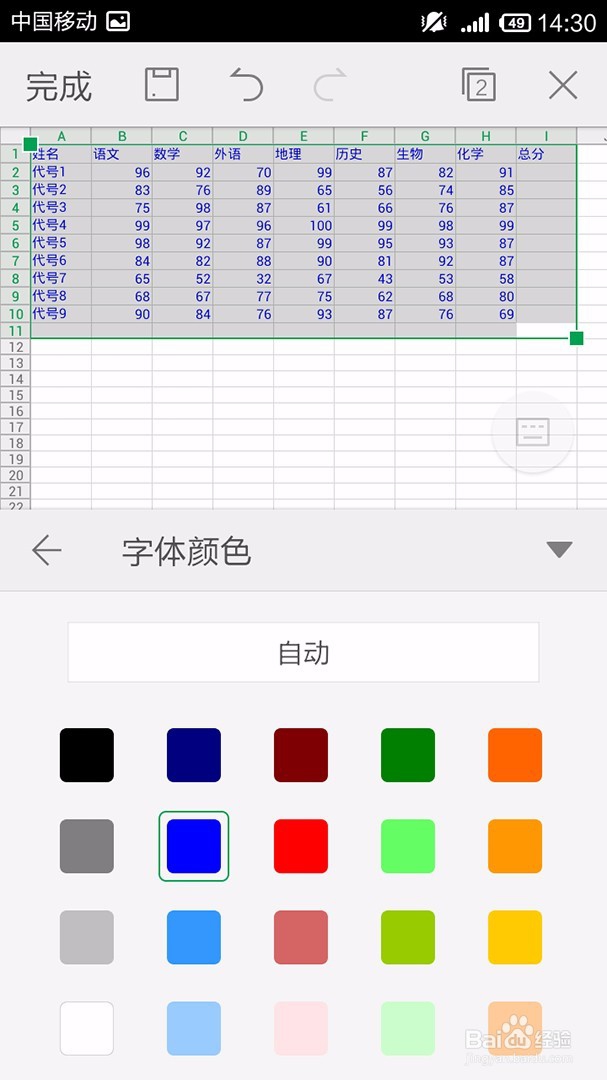Pick the light gray swatch
This screenshot has width=607, height=1080.
point(87,937)
